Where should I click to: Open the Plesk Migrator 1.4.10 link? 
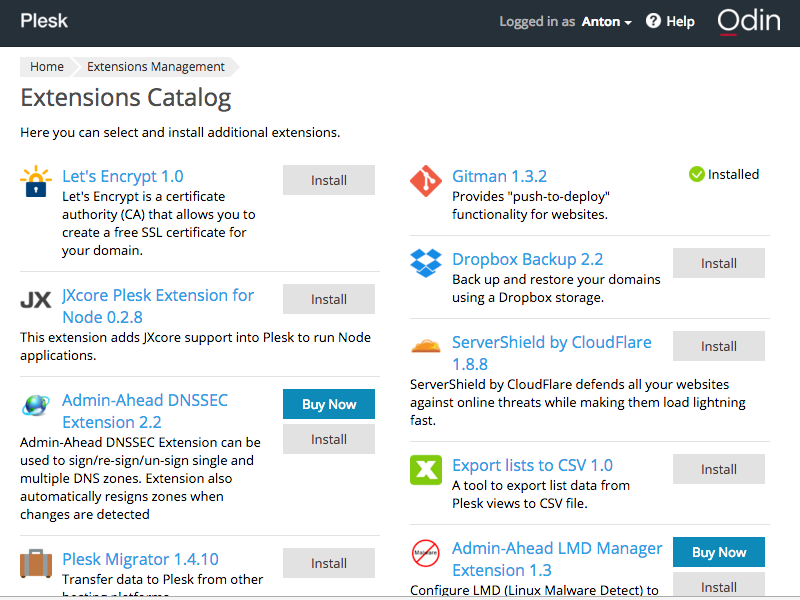[140, 559]
